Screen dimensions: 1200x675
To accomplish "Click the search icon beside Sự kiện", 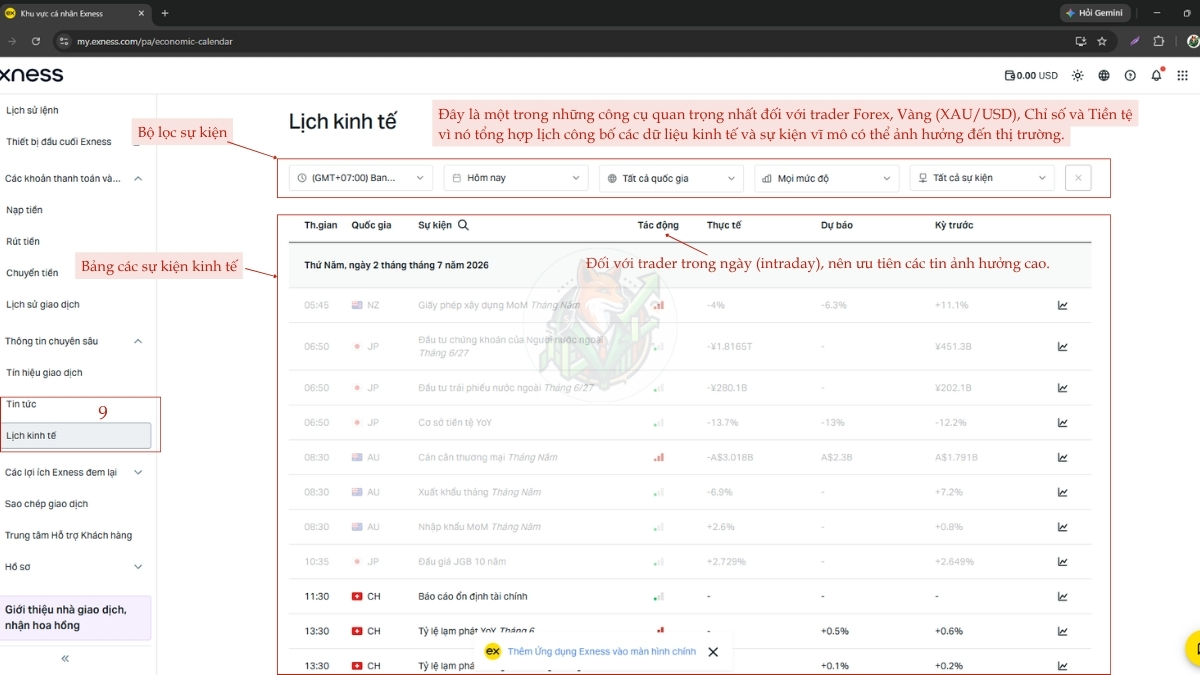I will (x=463, y=225).
